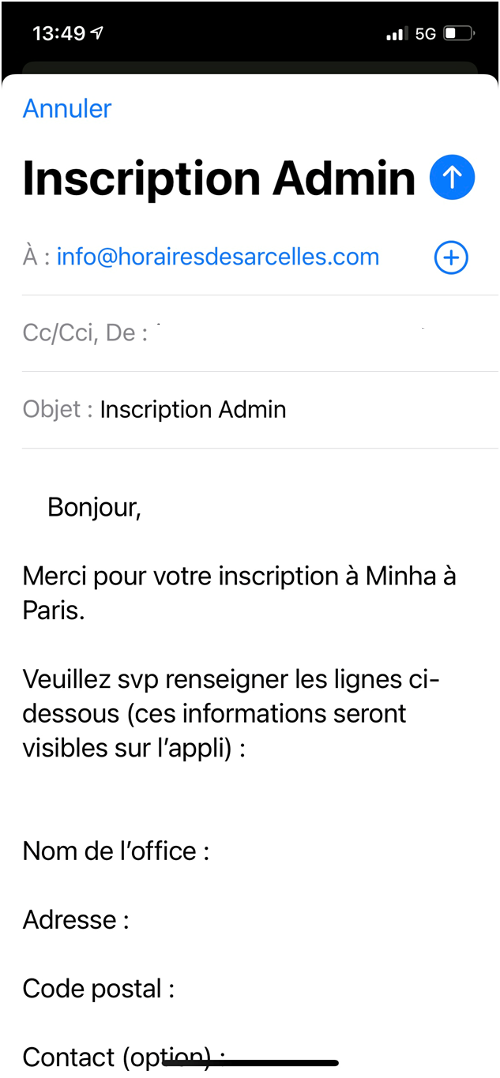500x1078 pixels.
Task: Place cursor after Bonjour greeting
Action: 144,507
